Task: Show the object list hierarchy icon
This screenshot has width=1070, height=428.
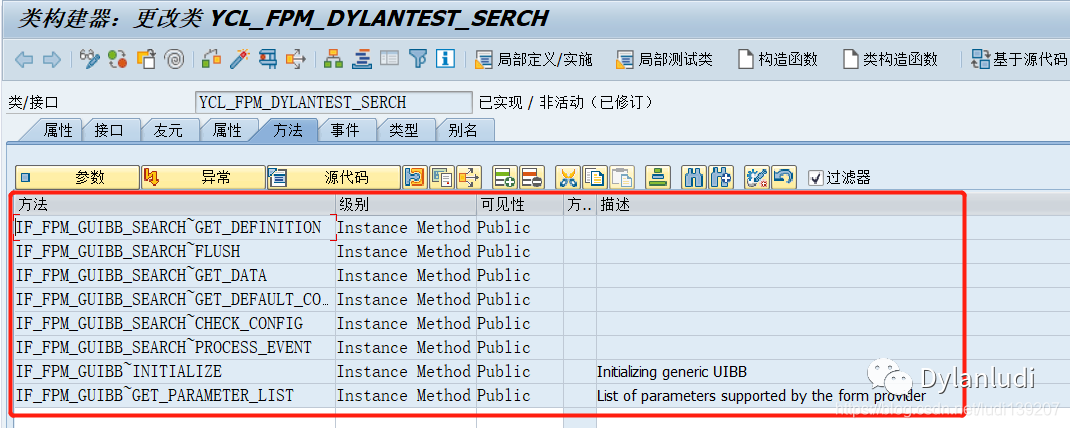Action: click(x=333, y=59)
